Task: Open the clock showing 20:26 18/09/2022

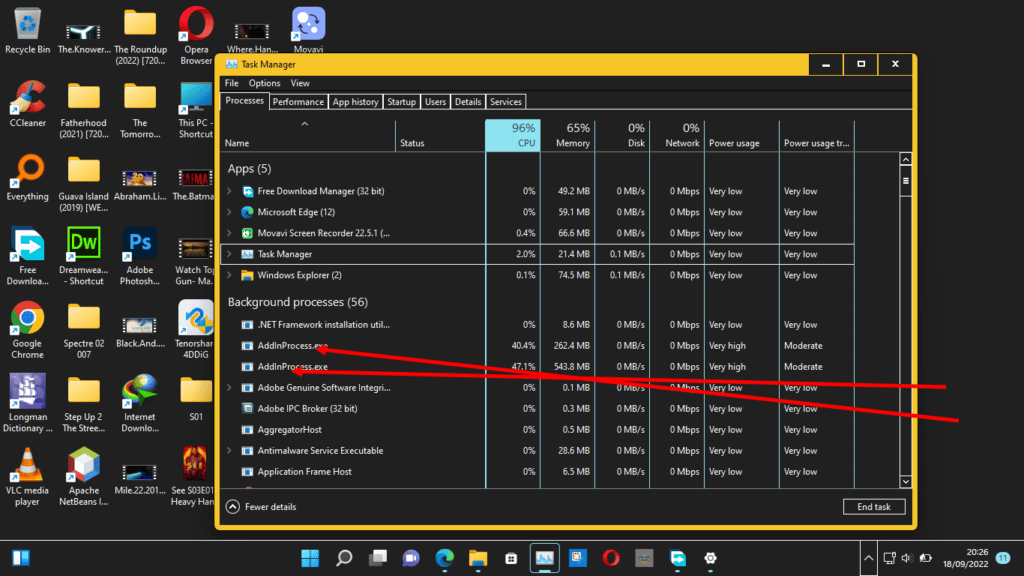Action: [x=965, y=558]
